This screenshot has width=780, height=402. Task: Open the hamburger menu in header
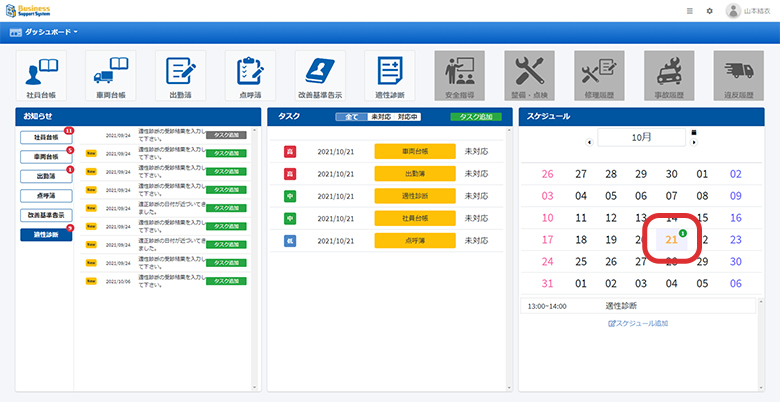(x=690, y=11)
